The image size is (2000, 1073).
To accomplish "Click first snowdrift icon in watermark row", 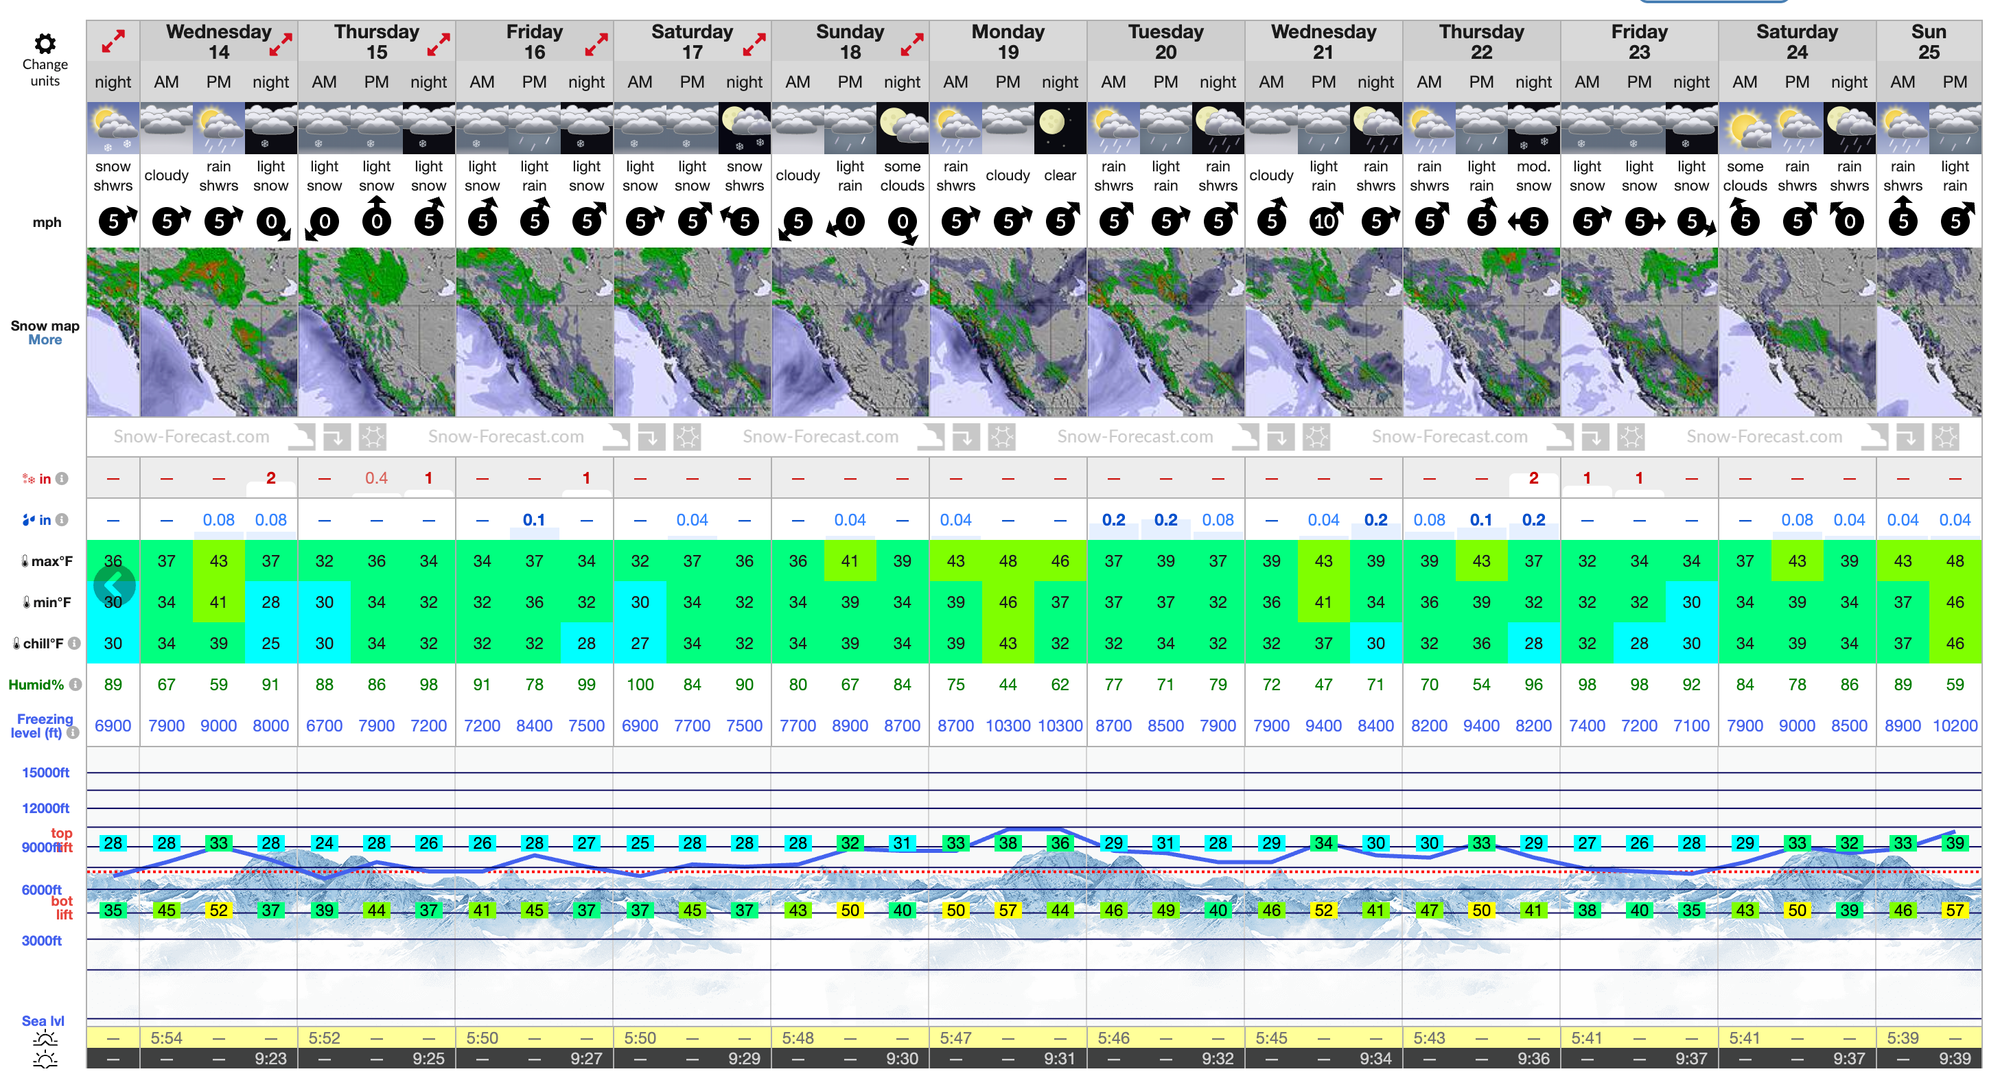I will pyautogui.click(x=302, y=437).
